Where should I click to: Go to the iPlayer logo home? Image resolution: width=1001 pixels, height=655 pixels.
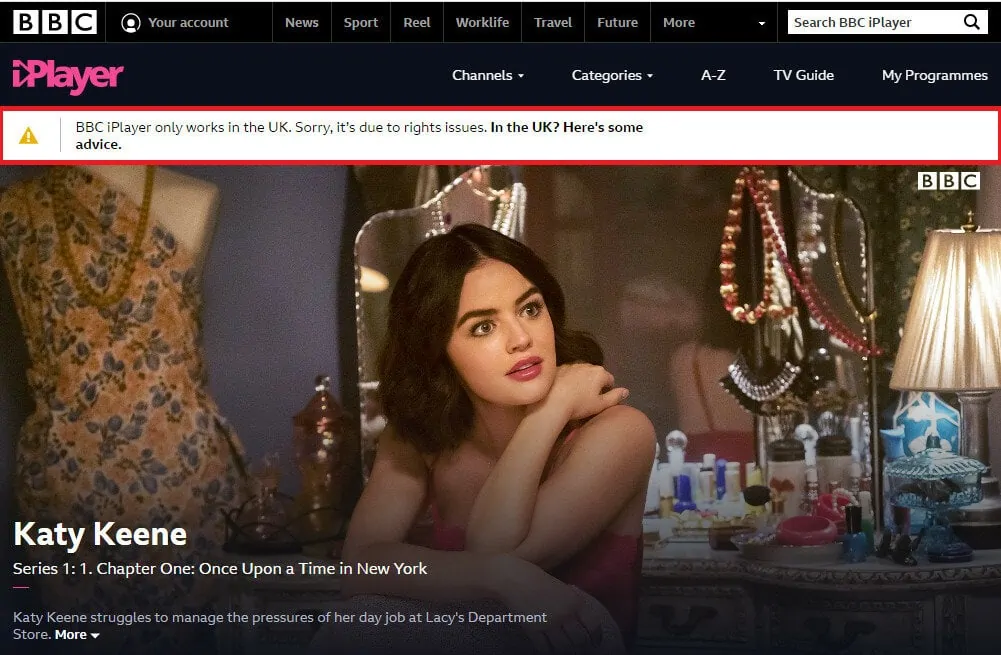(x=68, y=76)
